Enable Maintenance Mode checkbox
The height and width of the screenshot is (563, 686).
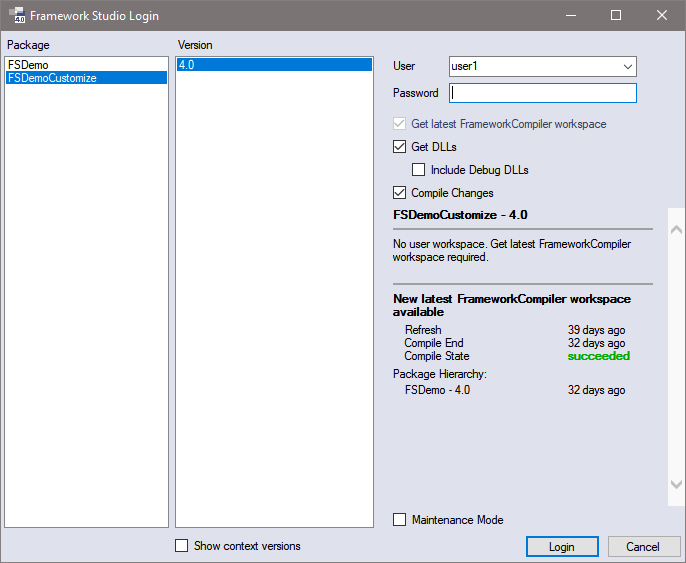click(x=399, y=520)
